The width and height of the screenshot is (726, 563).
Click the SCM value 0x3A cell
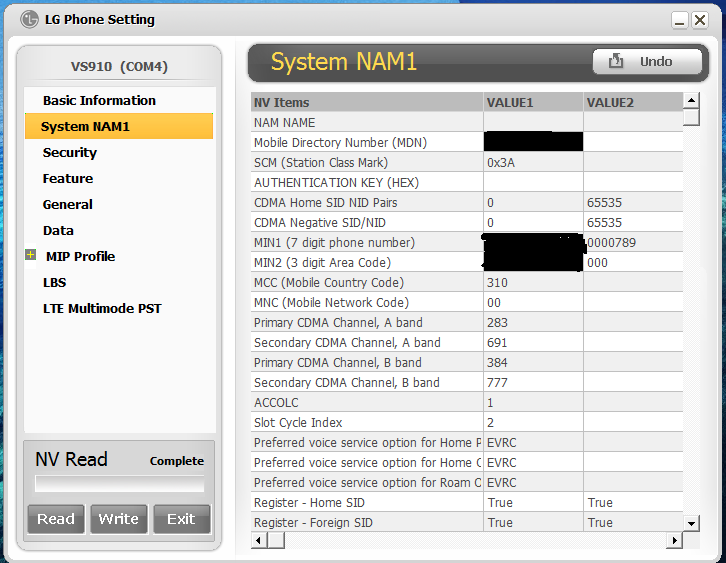(x=532, y=163)
